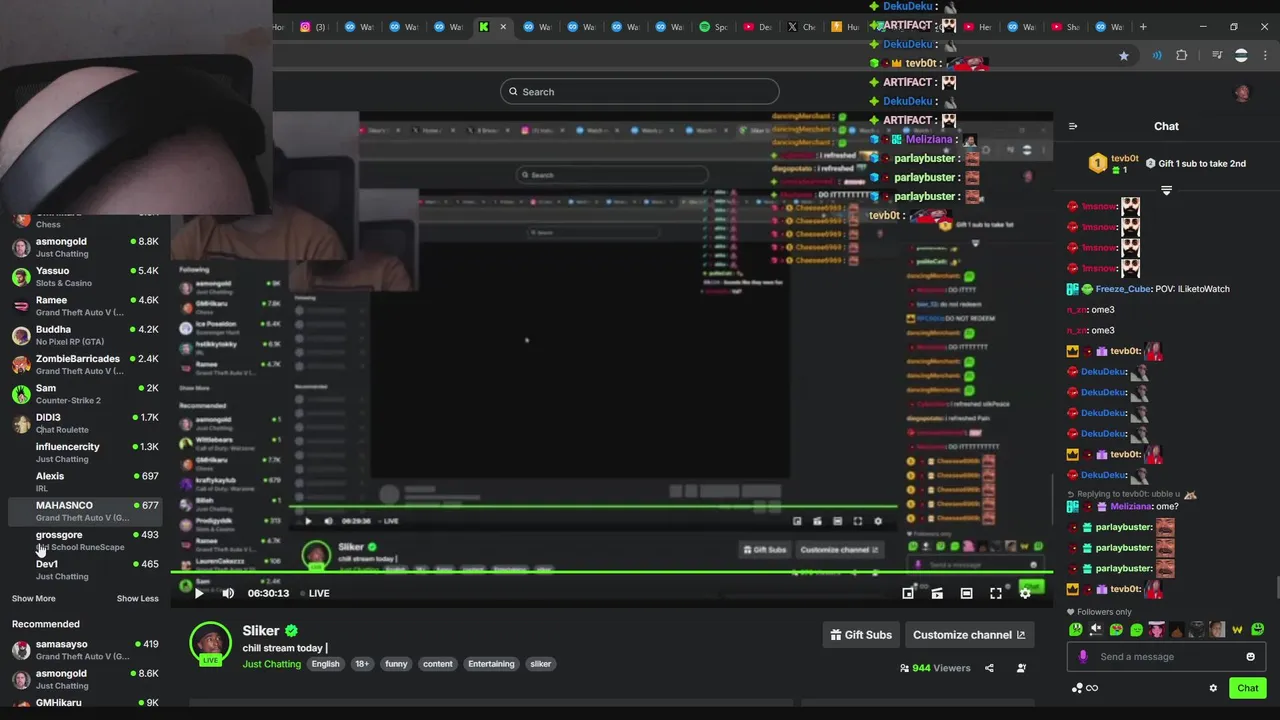The width and height of the screenshot is (1280, 720).
Task: Click Show Less in the sidebar
Action: (137, 599)
